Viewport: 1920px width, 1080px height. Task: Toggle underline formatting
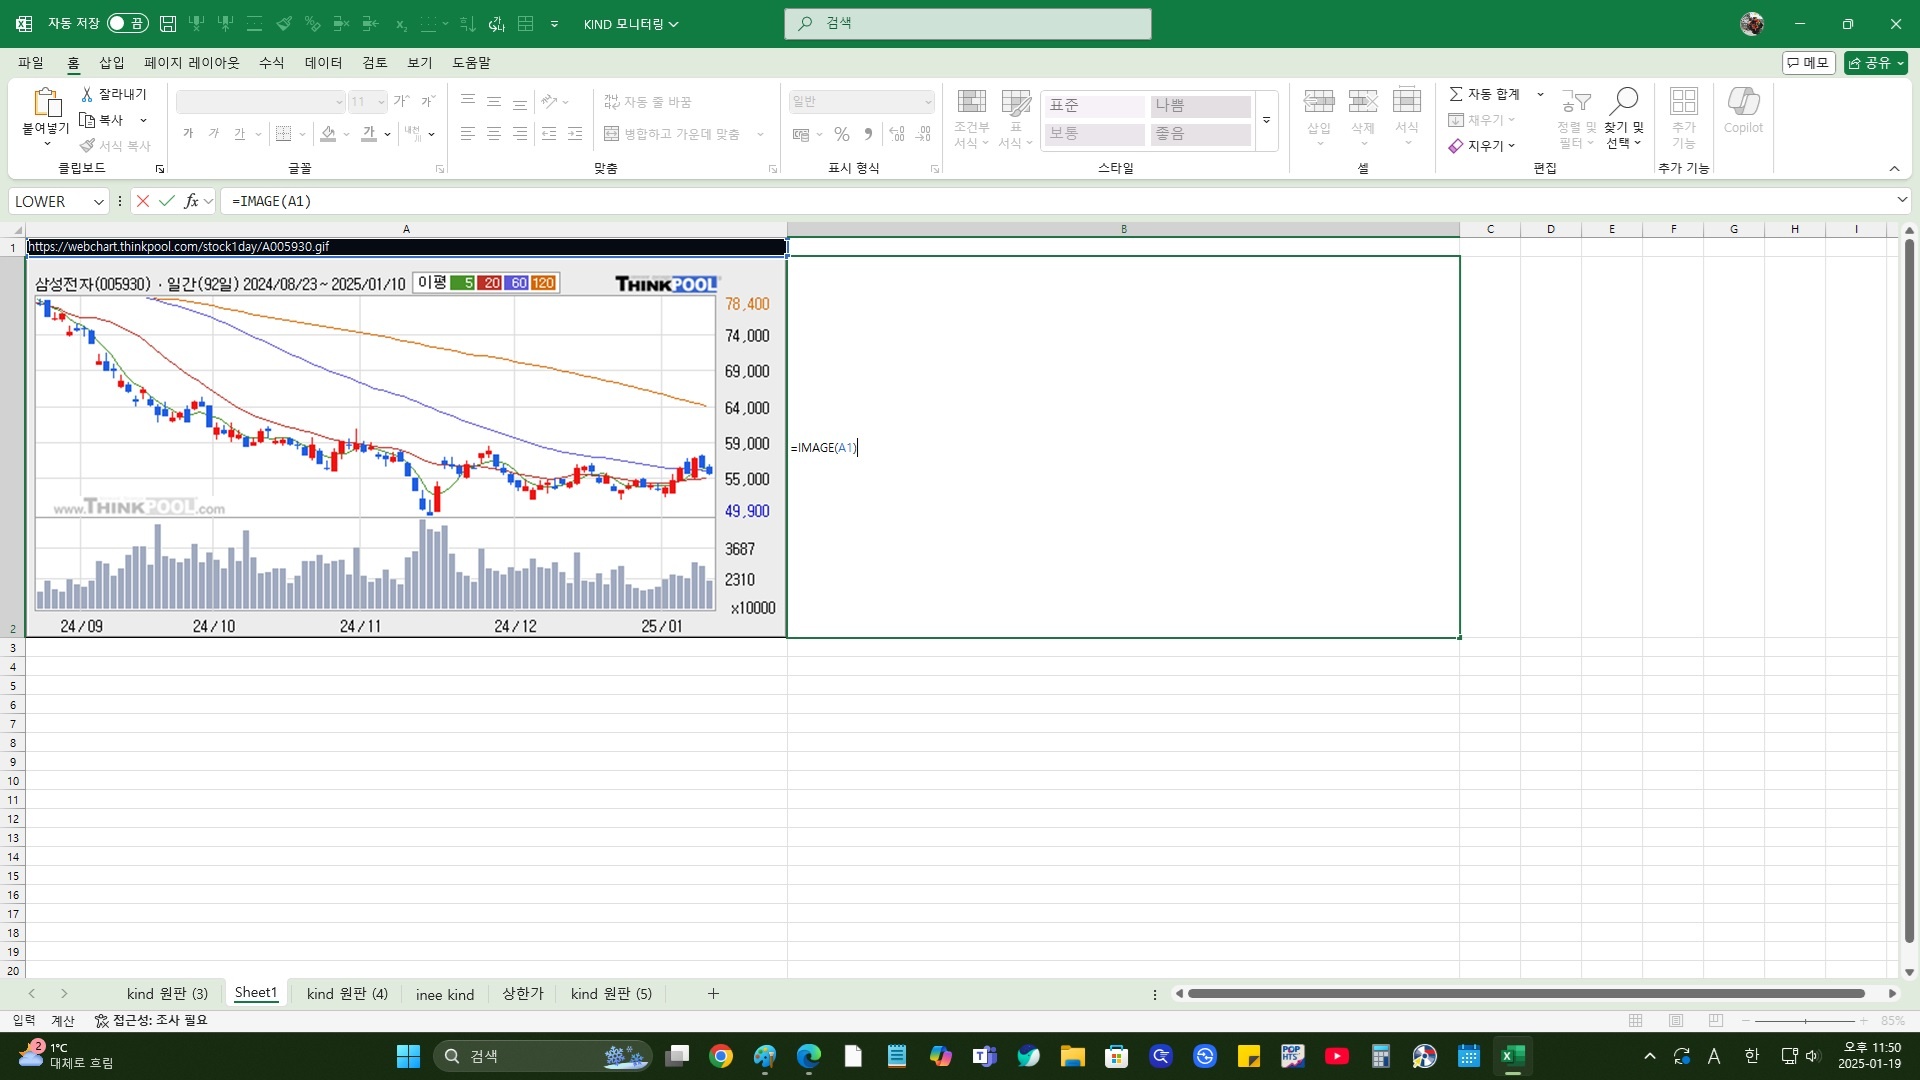coord(239,134)
